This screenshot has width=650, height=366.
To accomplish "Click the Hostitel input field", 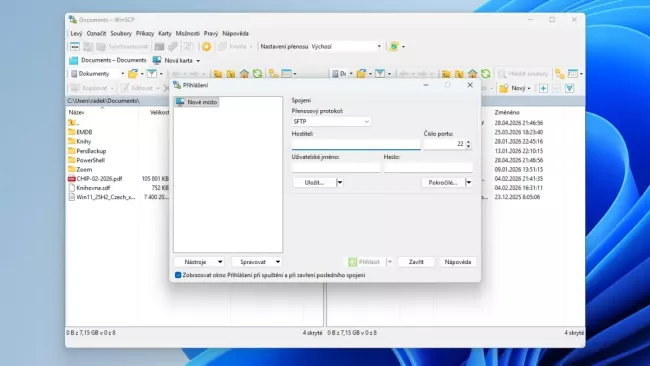I will 356,144.
